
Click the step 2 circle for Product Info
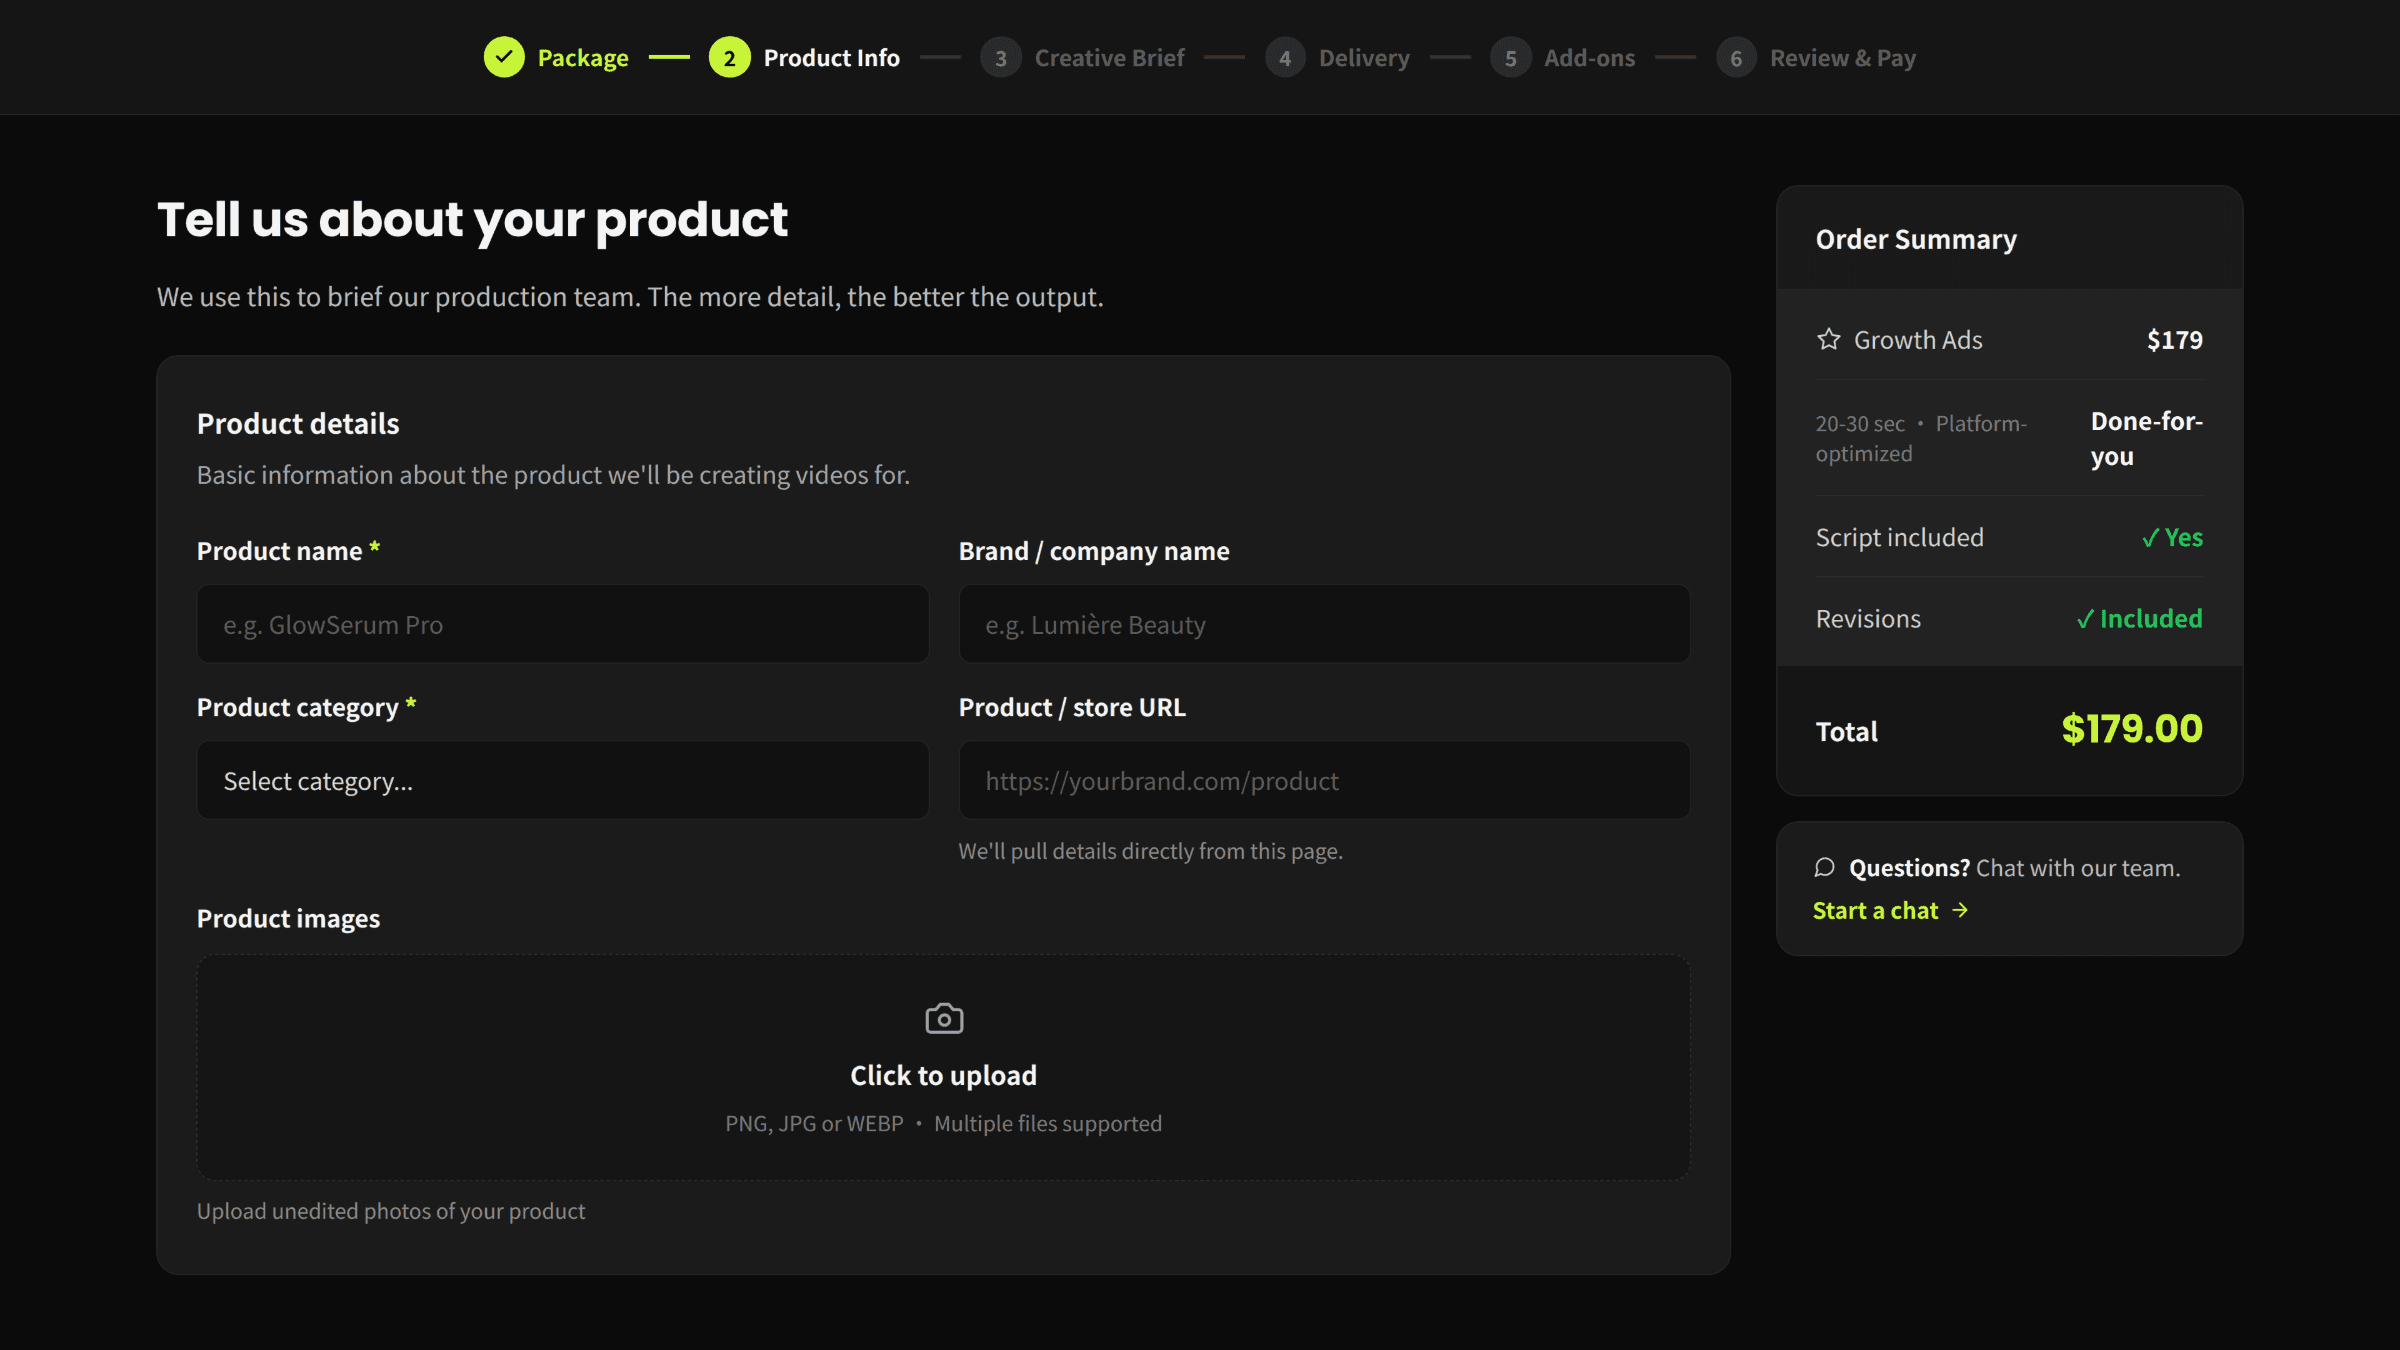pos(729,57)
